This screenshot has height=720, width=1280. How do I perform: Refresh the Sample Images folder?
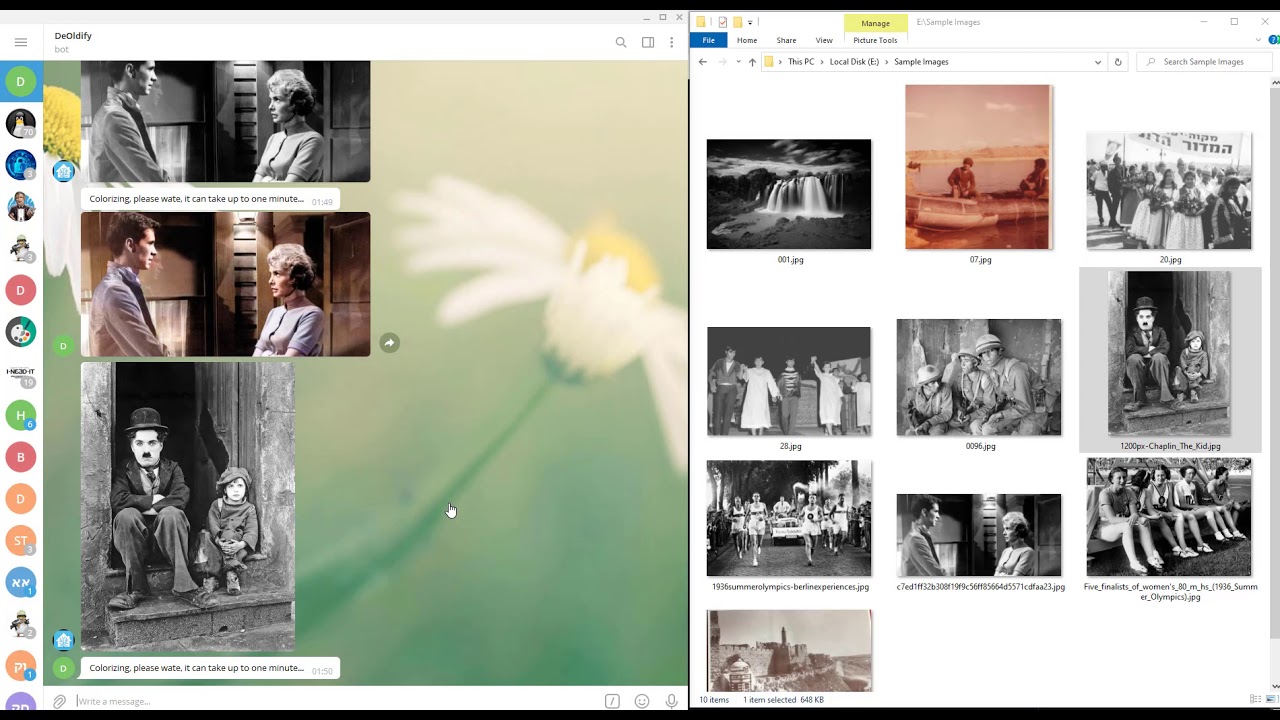(x=1118, y=62)
